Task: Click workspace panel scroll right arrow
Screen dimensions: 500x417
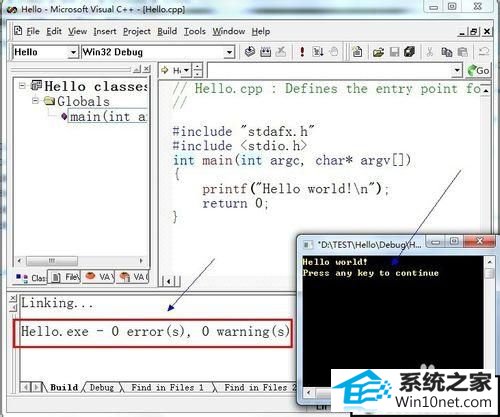Action: click(141, 260)
